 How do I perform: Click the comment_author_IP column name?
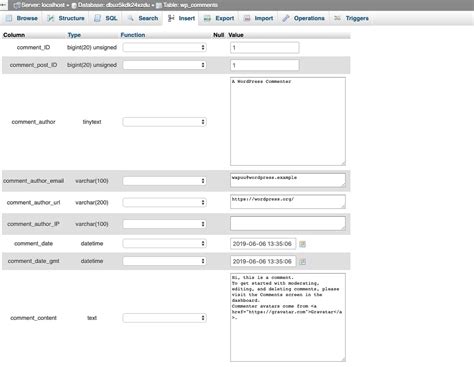pyautogui.click(x=33, y=224)
